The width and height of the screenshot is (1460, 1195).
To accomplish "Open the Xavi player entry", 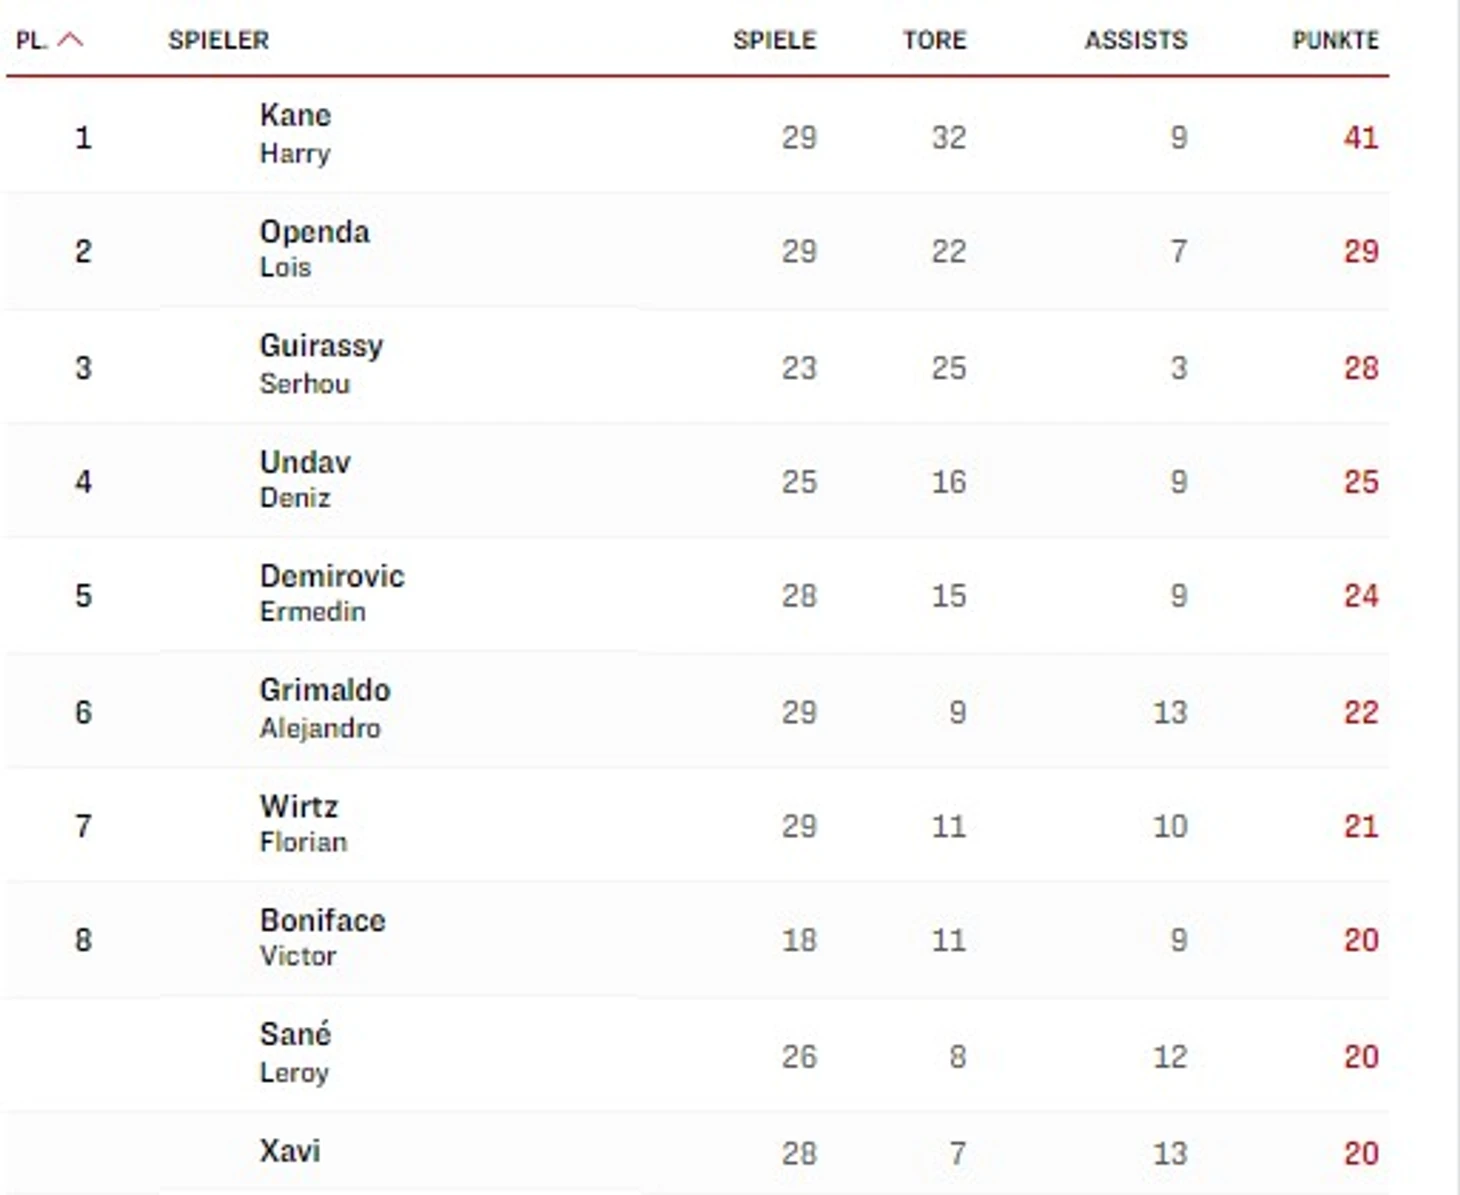I will click(x=290, y=1151).
